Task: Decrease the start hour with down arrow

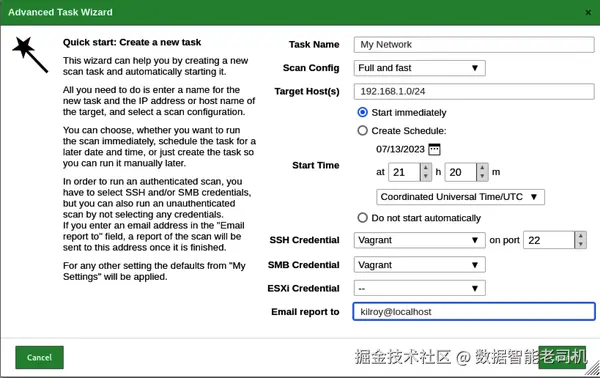Action: tap(426, 176)
